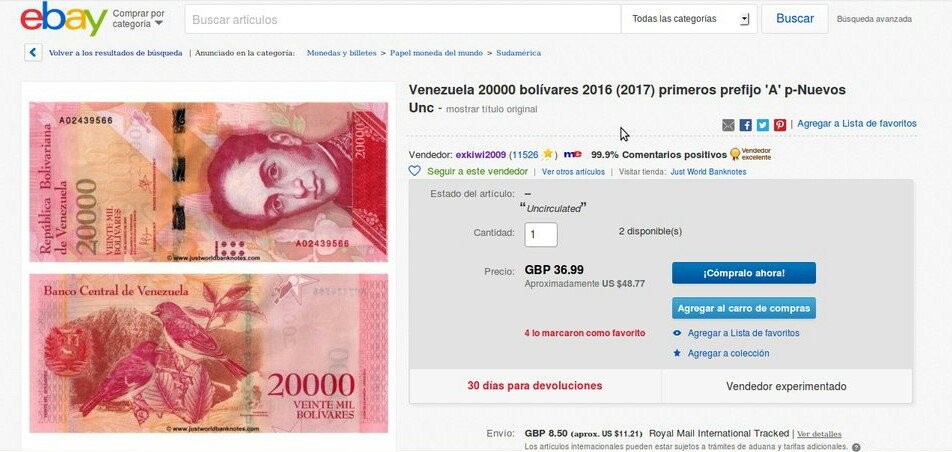
Task: Click the eye icon beside Agregar a Lista
Action: [x=677, y=333]
